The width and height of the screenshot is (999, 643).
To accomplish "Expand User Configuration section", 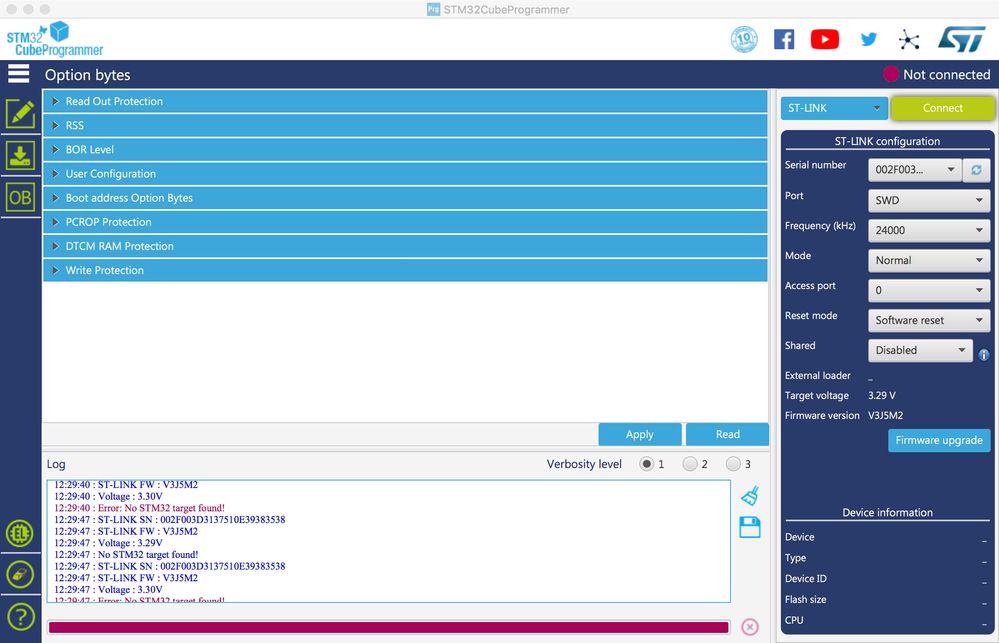I will coord(405,174).
